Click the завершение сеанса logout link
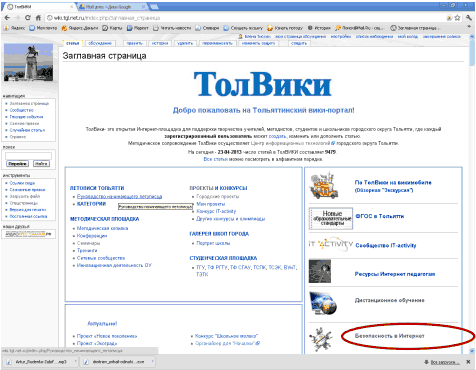 442,36
